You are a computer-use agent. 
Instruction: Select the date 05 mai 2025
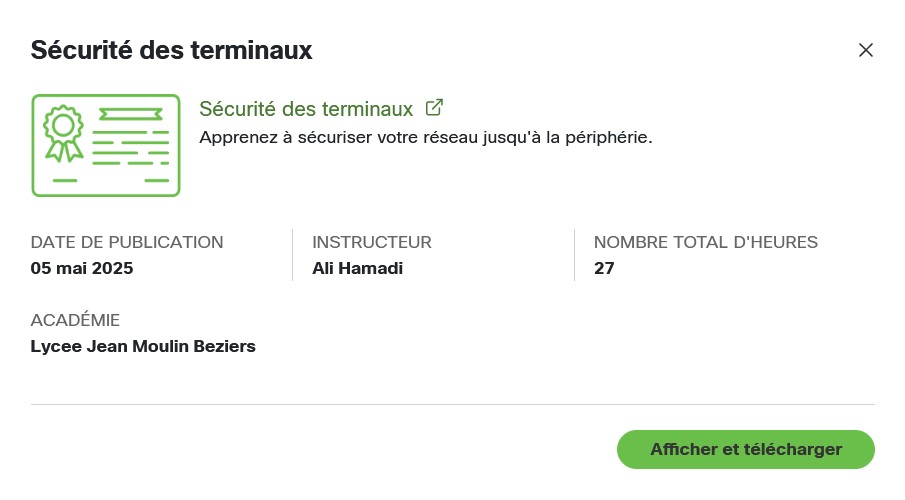(x=82, y=268)
